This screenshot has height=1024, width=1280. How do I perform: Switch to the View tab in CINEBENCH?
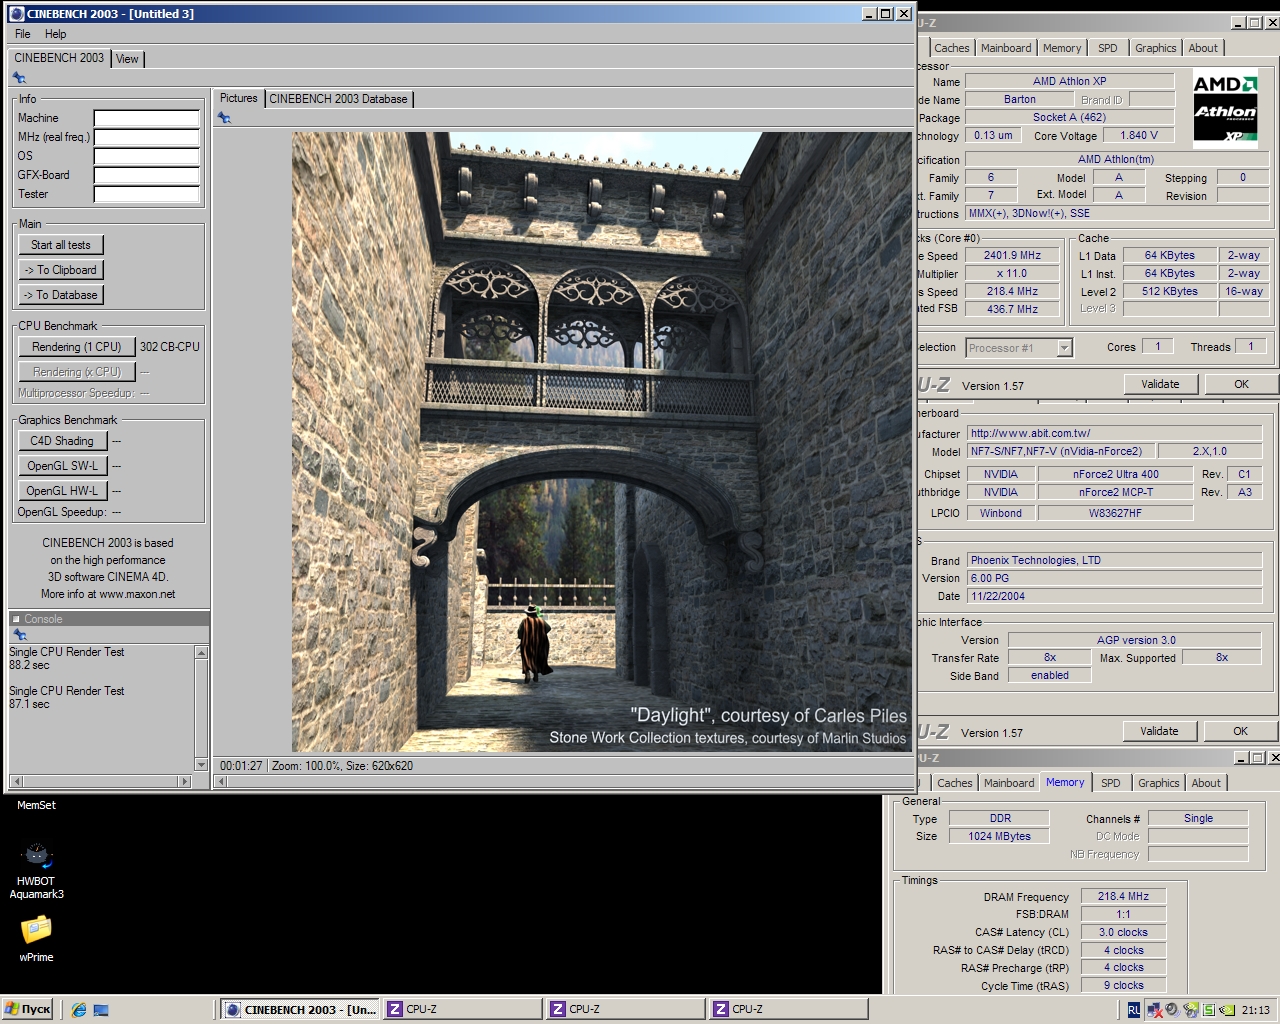pyautogui.click(x=127, y=59)
